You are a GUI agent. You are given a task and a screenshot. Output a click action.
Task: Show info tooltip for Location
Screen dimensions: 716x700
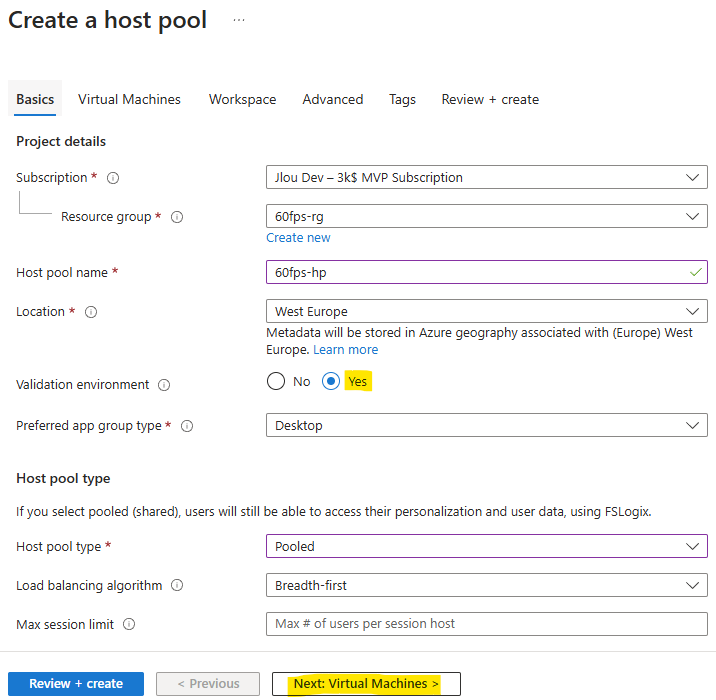[91, 312]
